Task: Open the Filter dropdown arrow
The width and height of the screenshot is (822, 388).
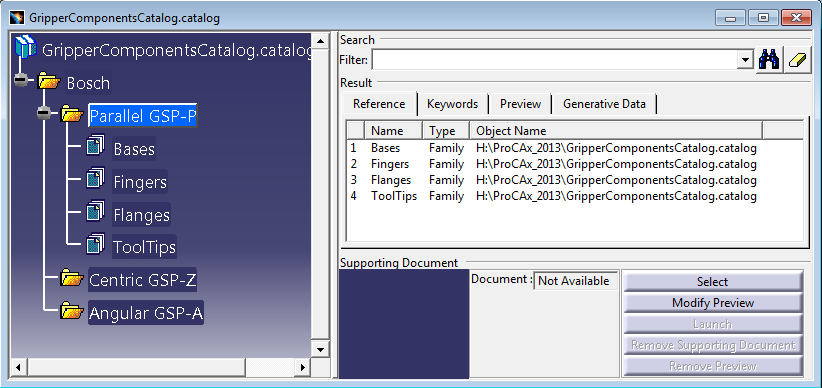Action: pos(745,60)
